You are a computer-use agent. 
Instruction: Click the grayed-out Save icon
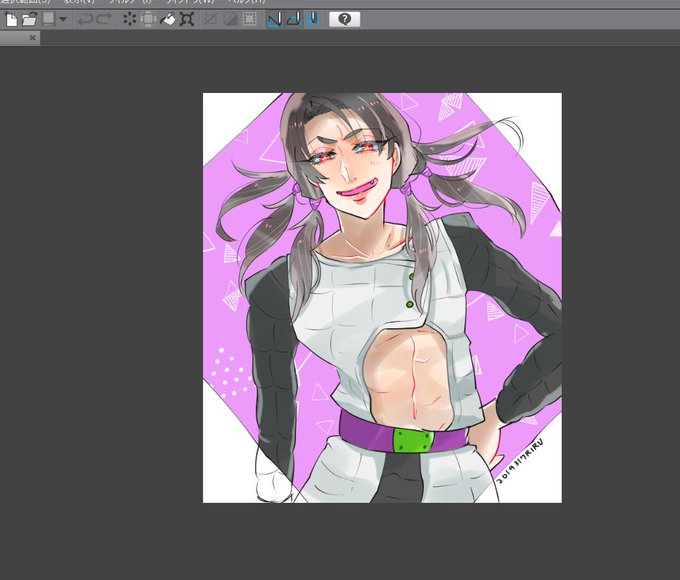(x=49, y=19)
